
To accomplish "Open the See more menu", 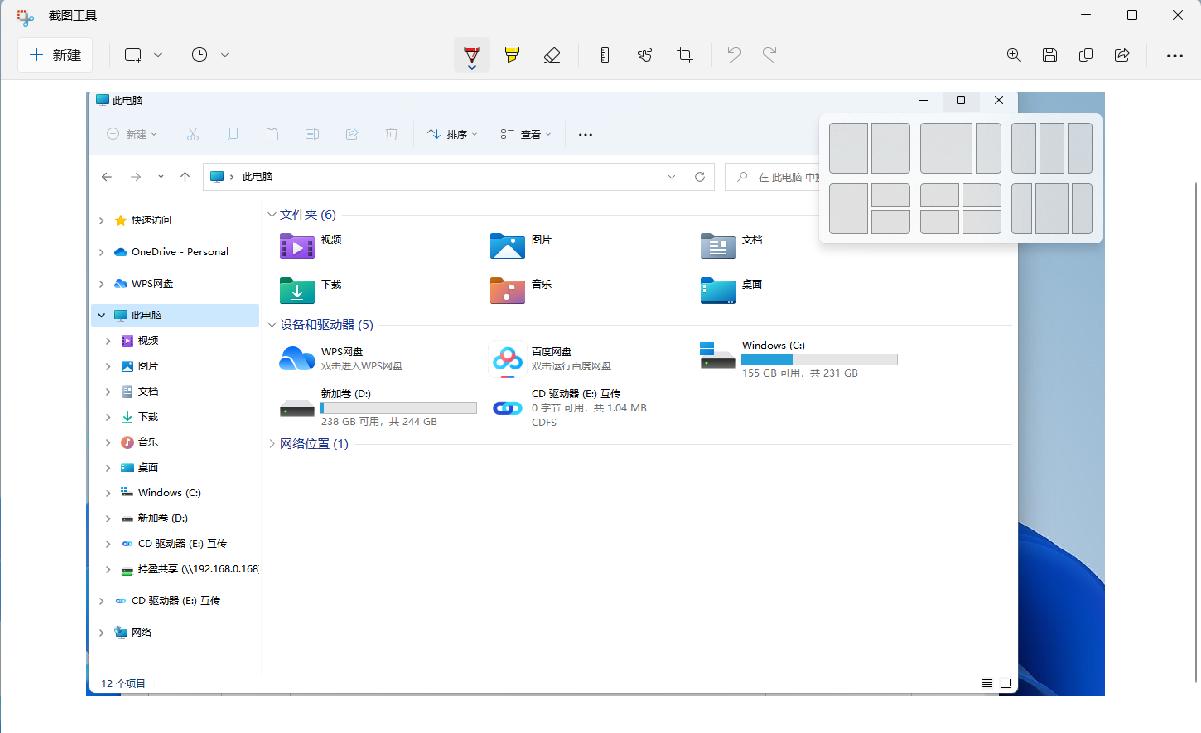I will click(x=1174, y=55).
